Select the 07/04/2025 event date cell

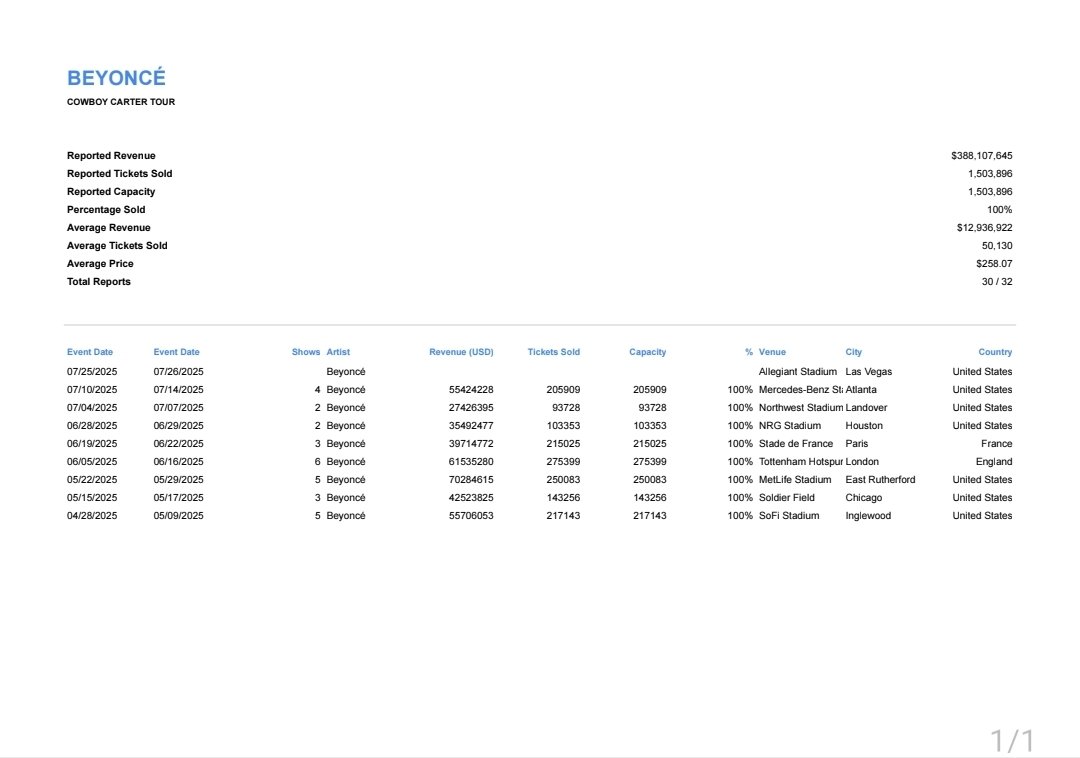[92, 408]
